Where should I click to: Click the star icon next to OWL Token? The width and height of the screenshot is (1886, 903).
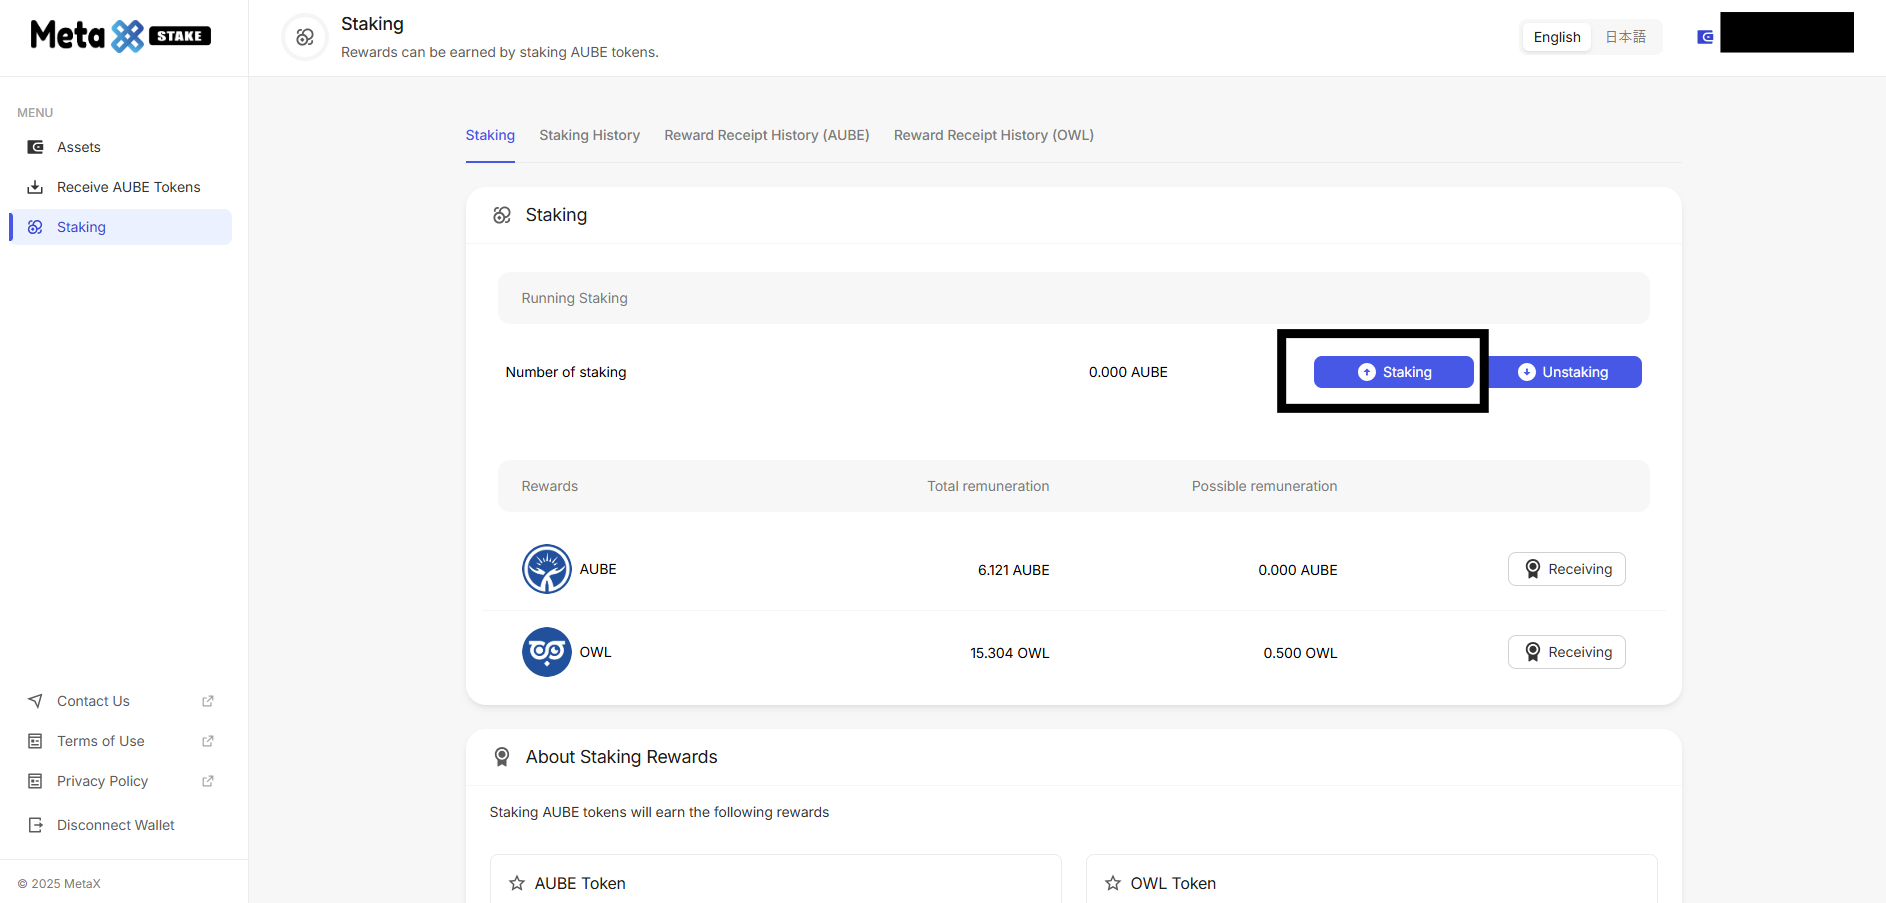tap(1113, 883)
